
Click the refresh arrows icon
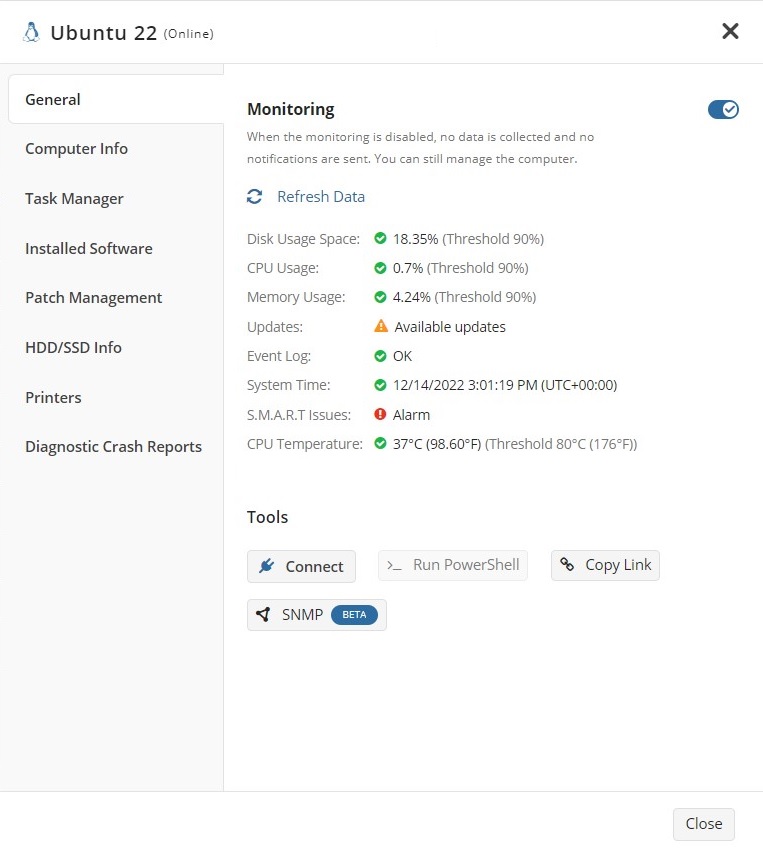click(x=254, y=197)
